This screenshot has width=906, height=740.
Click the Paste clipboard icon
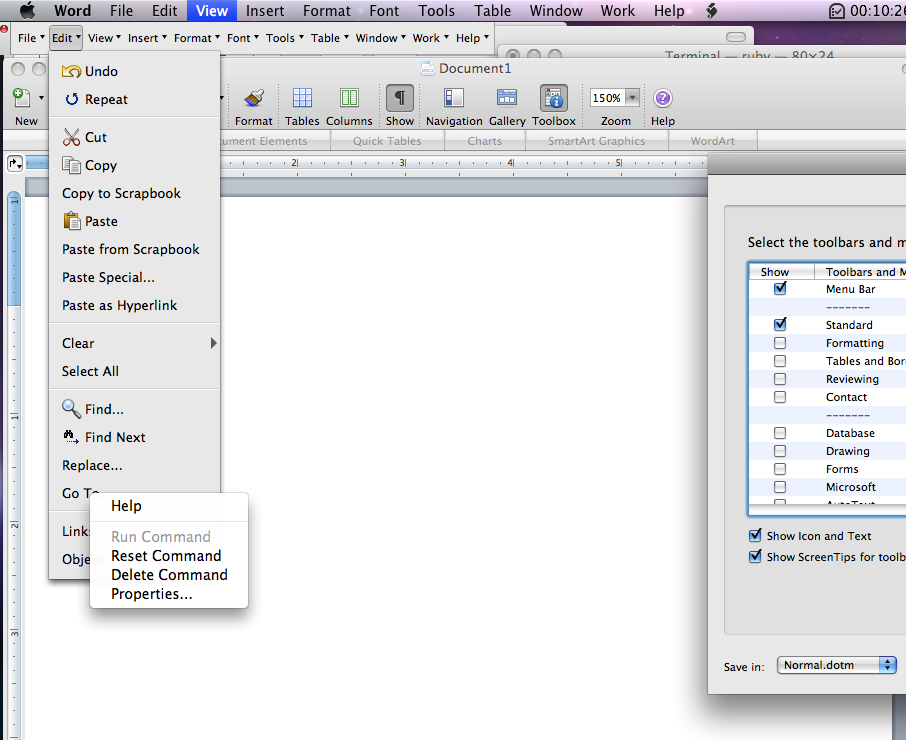[x=72, y=221]
